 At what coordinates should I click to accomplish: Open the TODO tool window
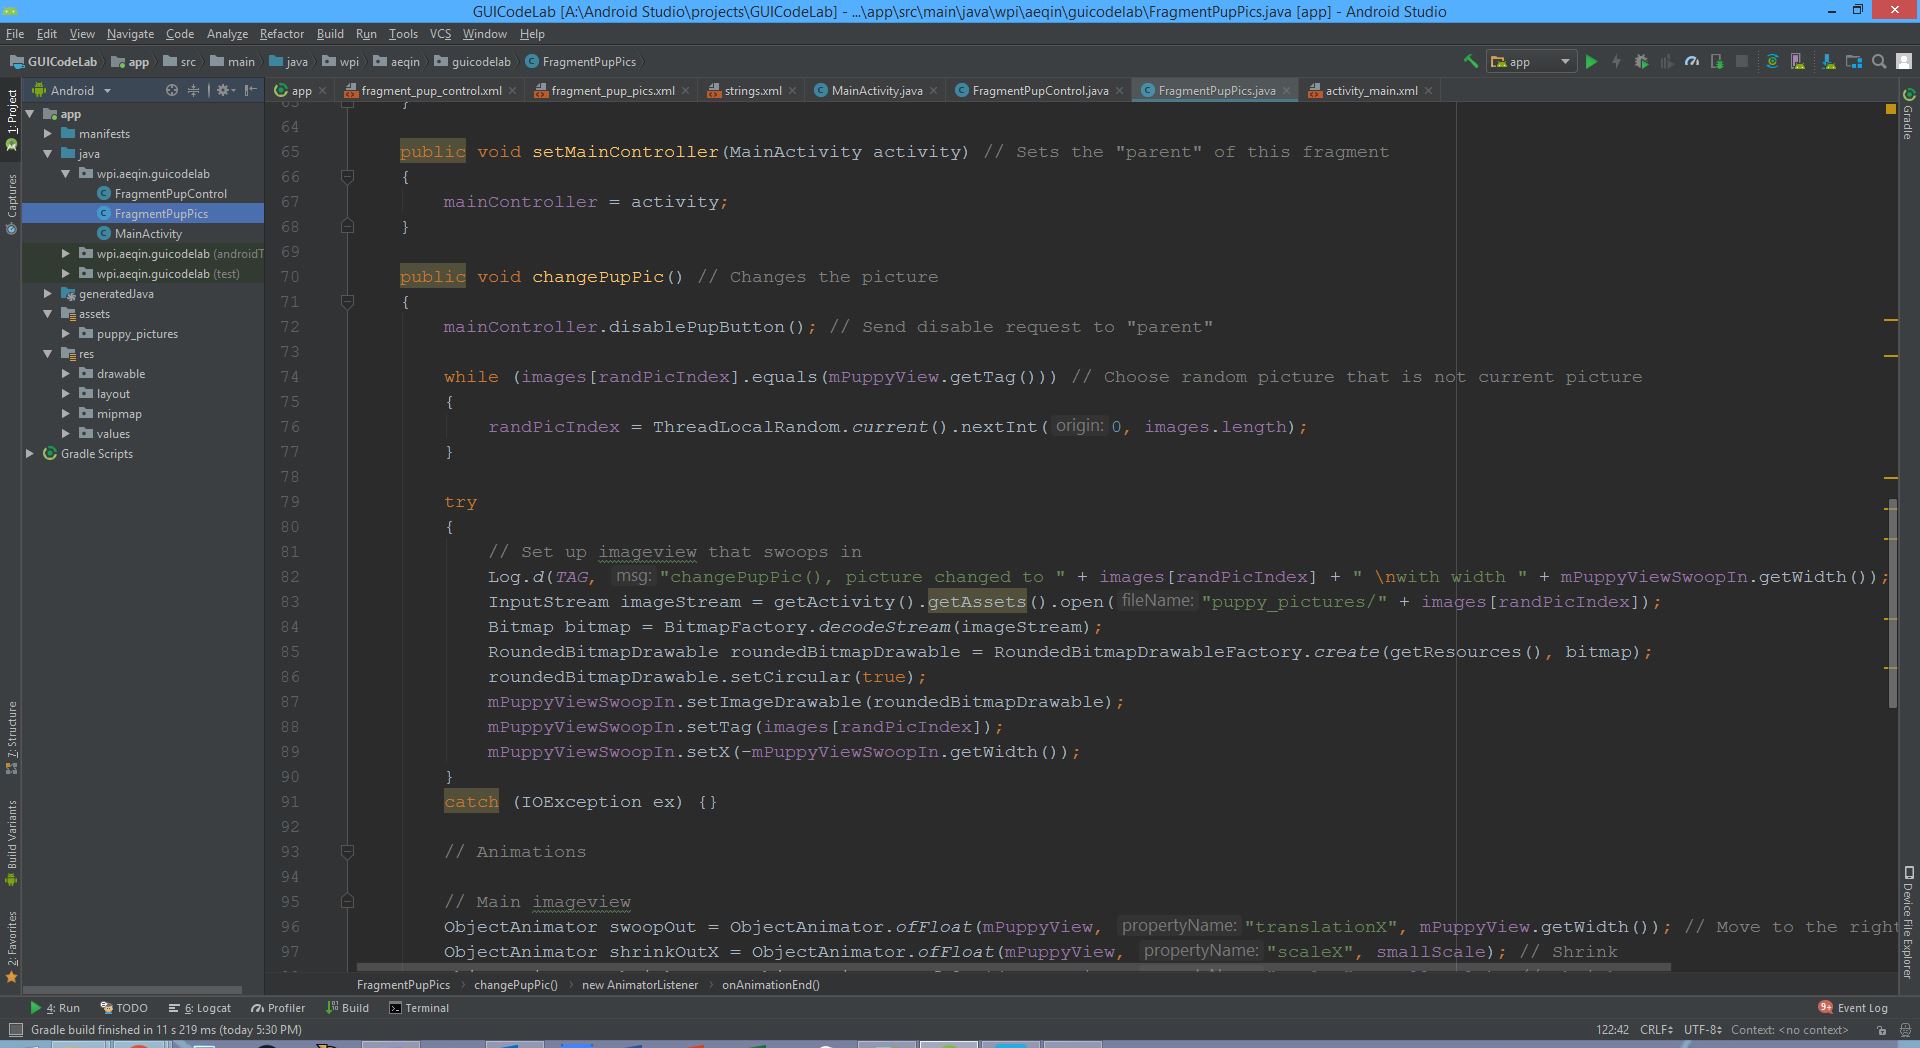point(124,1008)
